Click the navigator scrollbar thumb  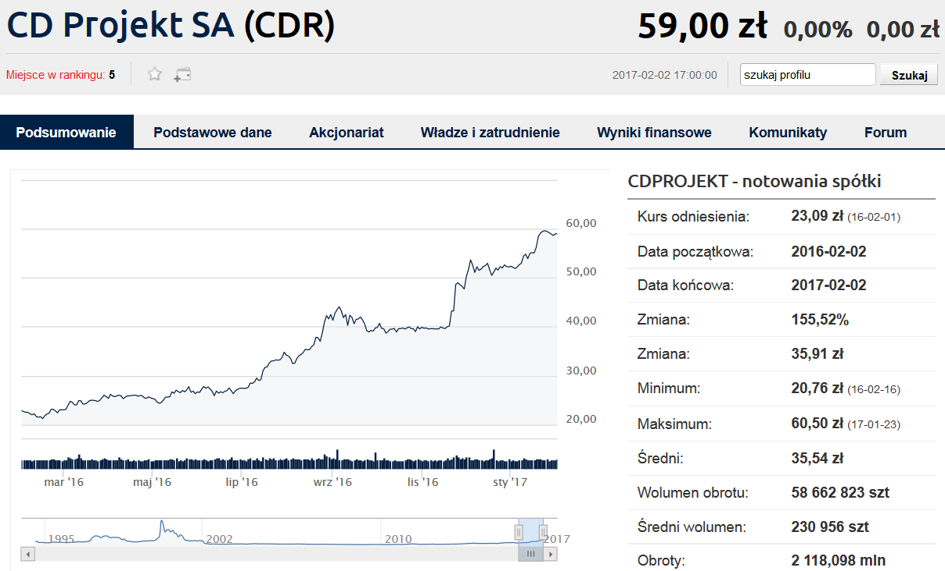pyautogui.click(x=531, y=554)
